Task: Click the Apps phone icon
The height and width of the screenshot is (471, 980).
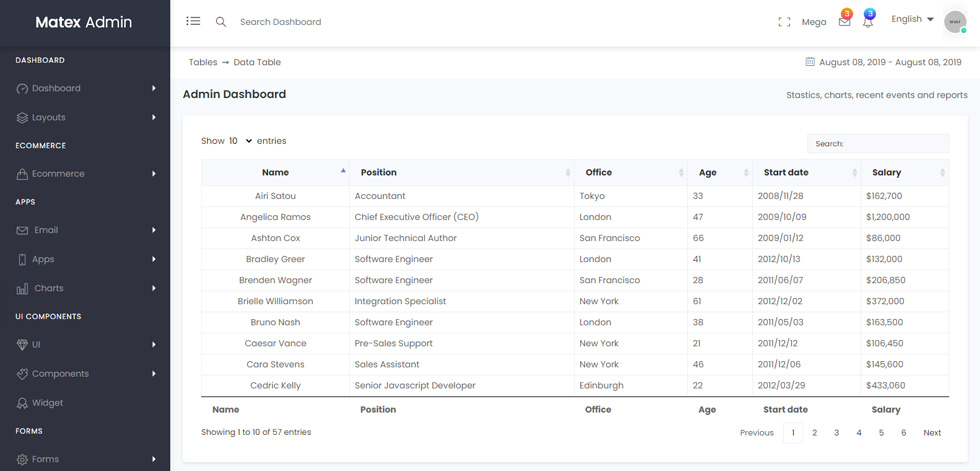Action: [x=22, y=259]
